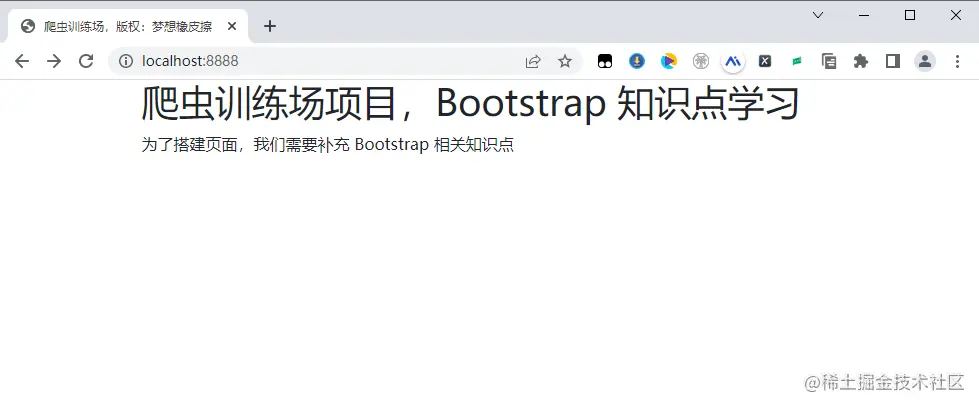Bookmark this tab with the star icon
Image resolution: width=979 pixels, height=407 pixels.
[565, 61]
